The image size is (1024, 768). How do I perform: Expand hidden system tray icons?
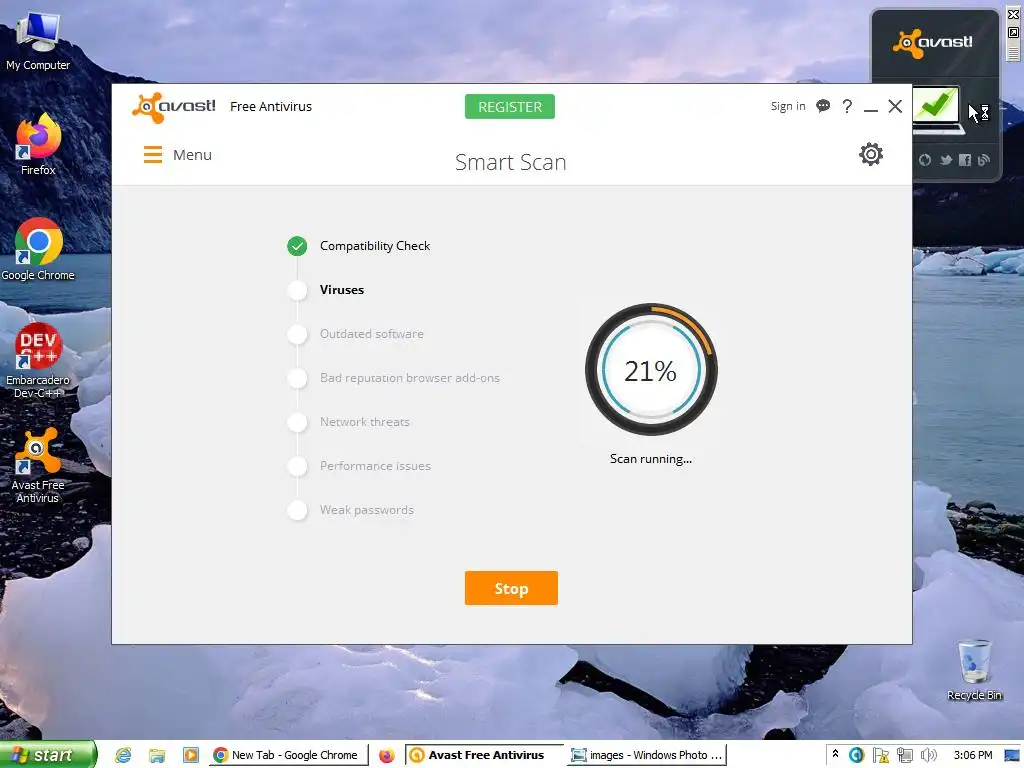(835, 755)
